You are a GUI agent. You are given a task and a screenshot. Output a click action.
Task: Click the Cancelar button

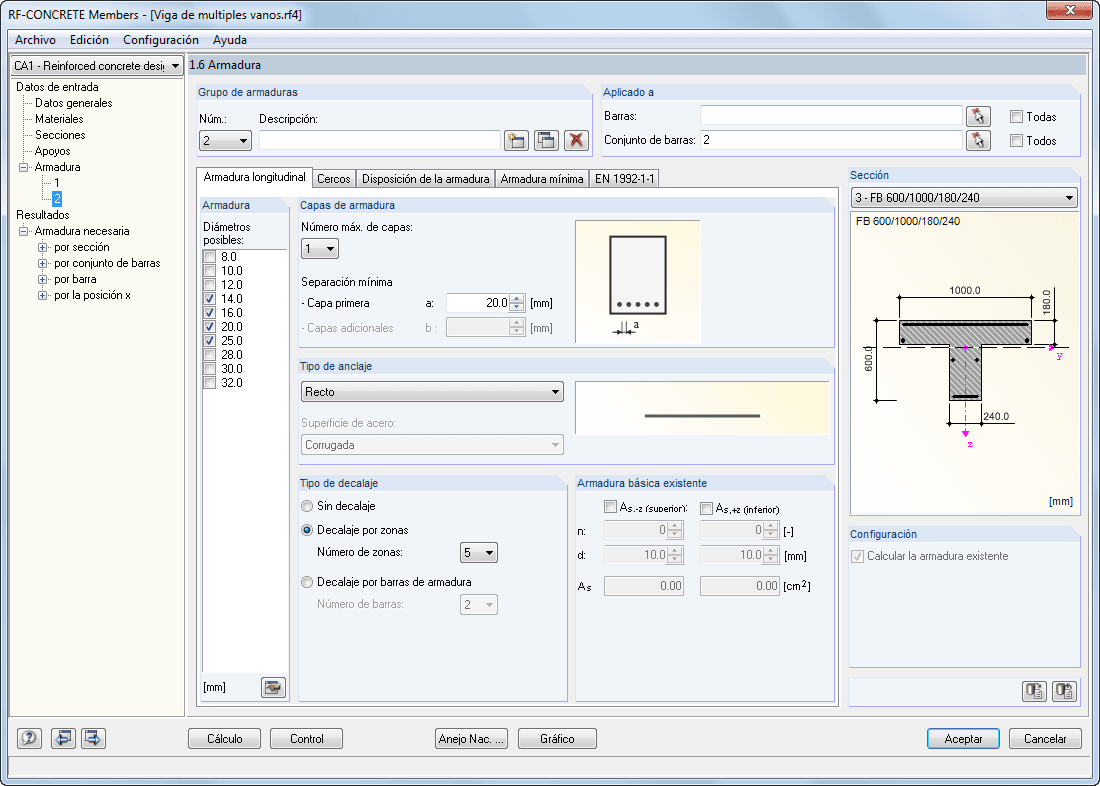(1045, 739)
